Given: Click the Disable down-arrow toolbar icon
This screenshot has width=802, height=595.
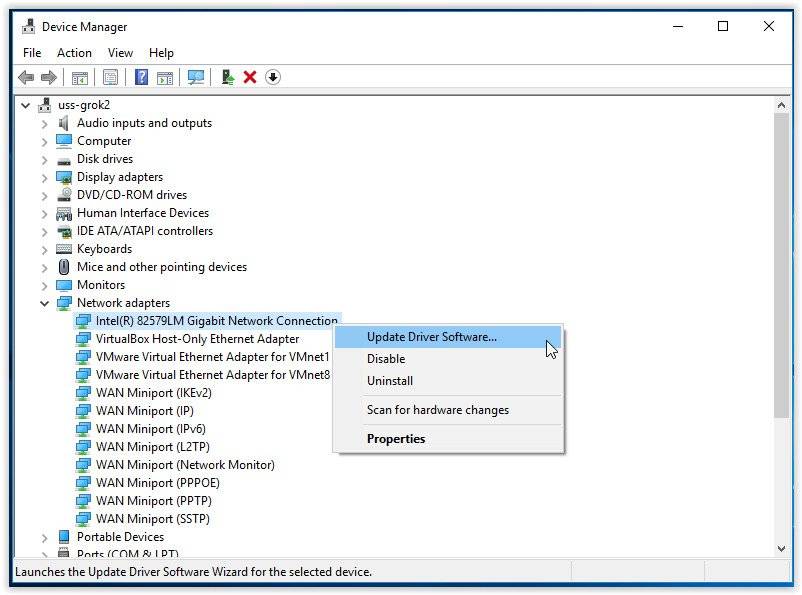Looking at the screenshot, I should coord(273,77).
